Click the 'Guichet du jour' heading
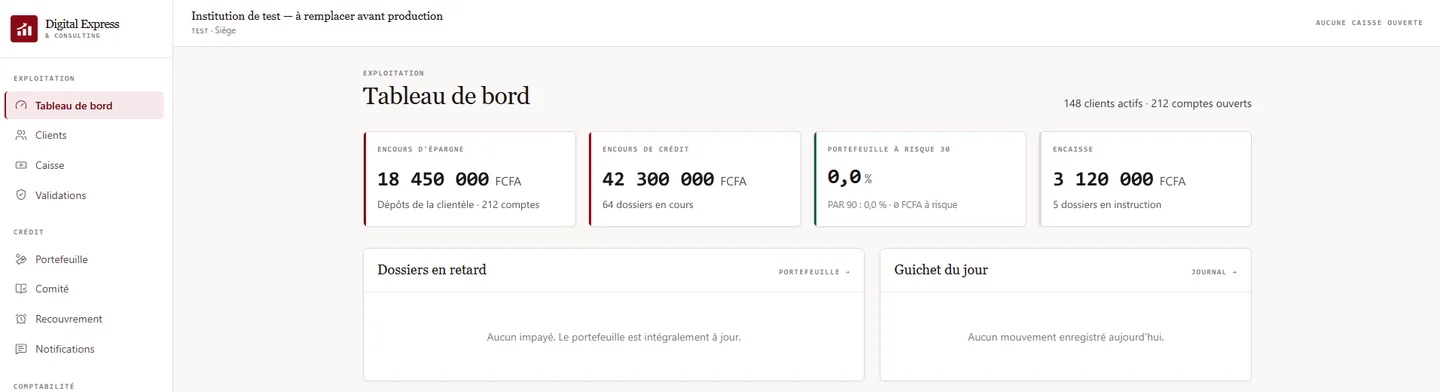This screenshot has height=392, width=1440. tap(941, 270)
